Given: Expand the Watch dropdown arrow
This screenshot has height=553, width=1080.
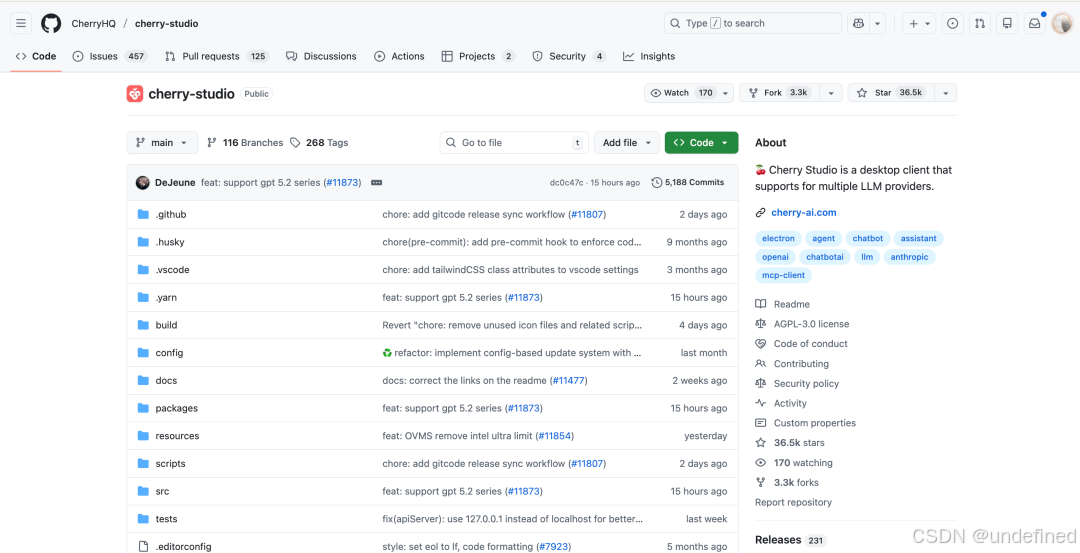Looking at the screenshot, I should coord(726,93).
